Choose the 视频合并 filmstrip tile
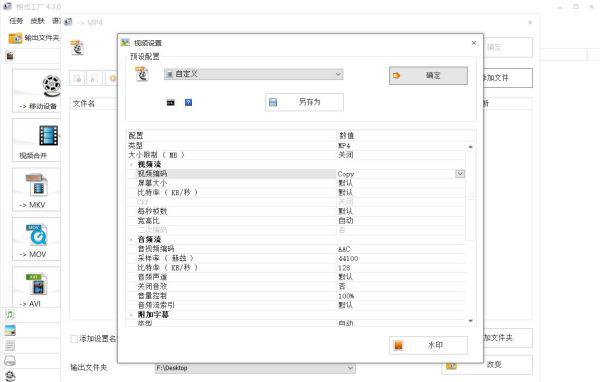This screenshot has height=382, width=600. tap(37, 140)
